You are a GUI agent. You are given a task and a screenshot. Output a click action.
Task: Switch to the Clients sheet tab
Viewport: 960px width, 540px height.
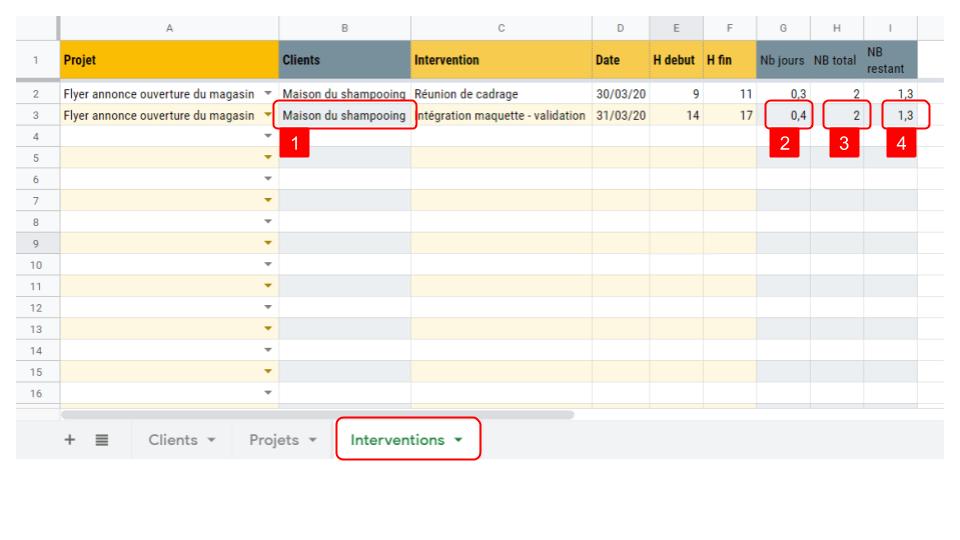pyautogui.click(x=173, y=440)
